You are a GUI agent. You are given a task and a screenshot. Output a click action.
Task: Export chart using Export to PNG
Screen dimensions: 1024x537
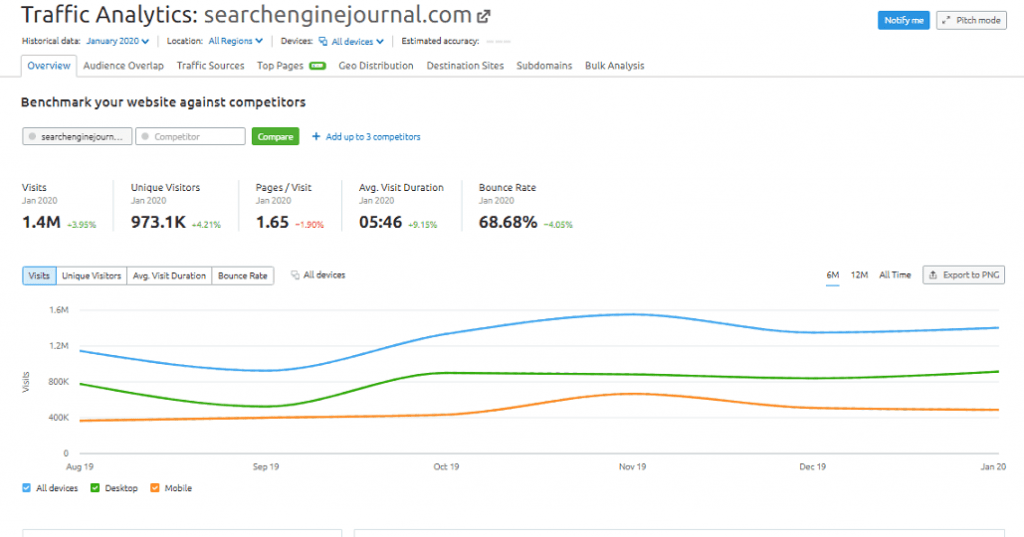tap(964, 275)
